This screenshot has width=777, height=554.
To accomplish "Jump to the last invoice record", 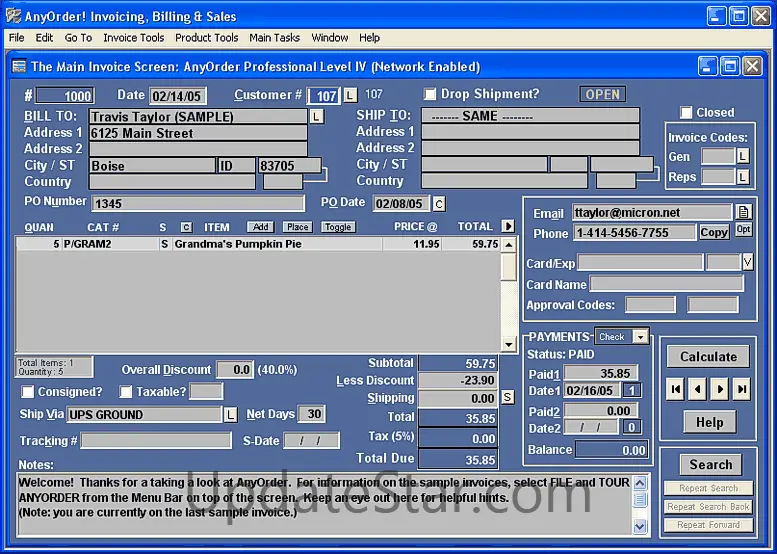I will pyautogui.click(x=741, y=390).
